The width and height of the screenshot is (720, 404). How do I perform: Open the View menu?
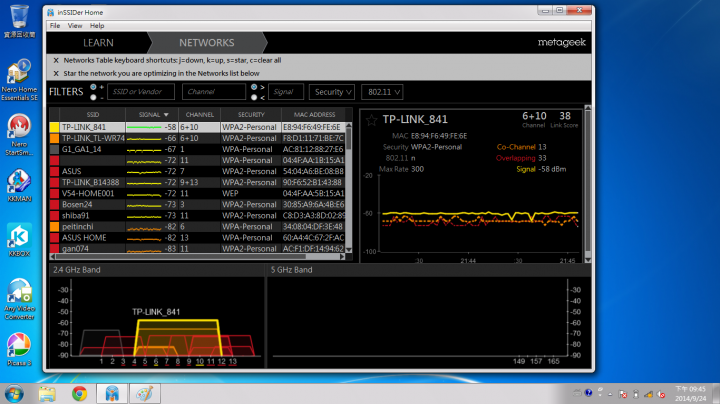[75, 26]
